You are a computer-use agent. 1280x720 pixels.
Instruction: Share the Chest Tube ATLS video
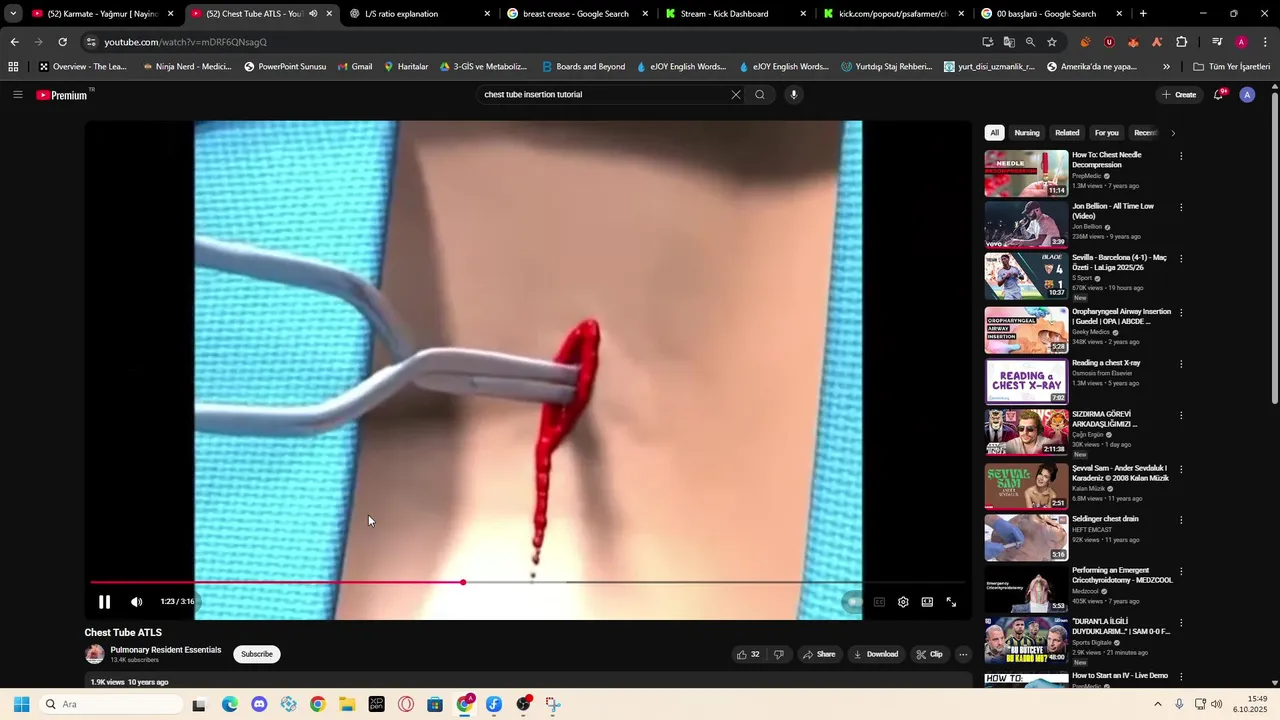point(818,654)
